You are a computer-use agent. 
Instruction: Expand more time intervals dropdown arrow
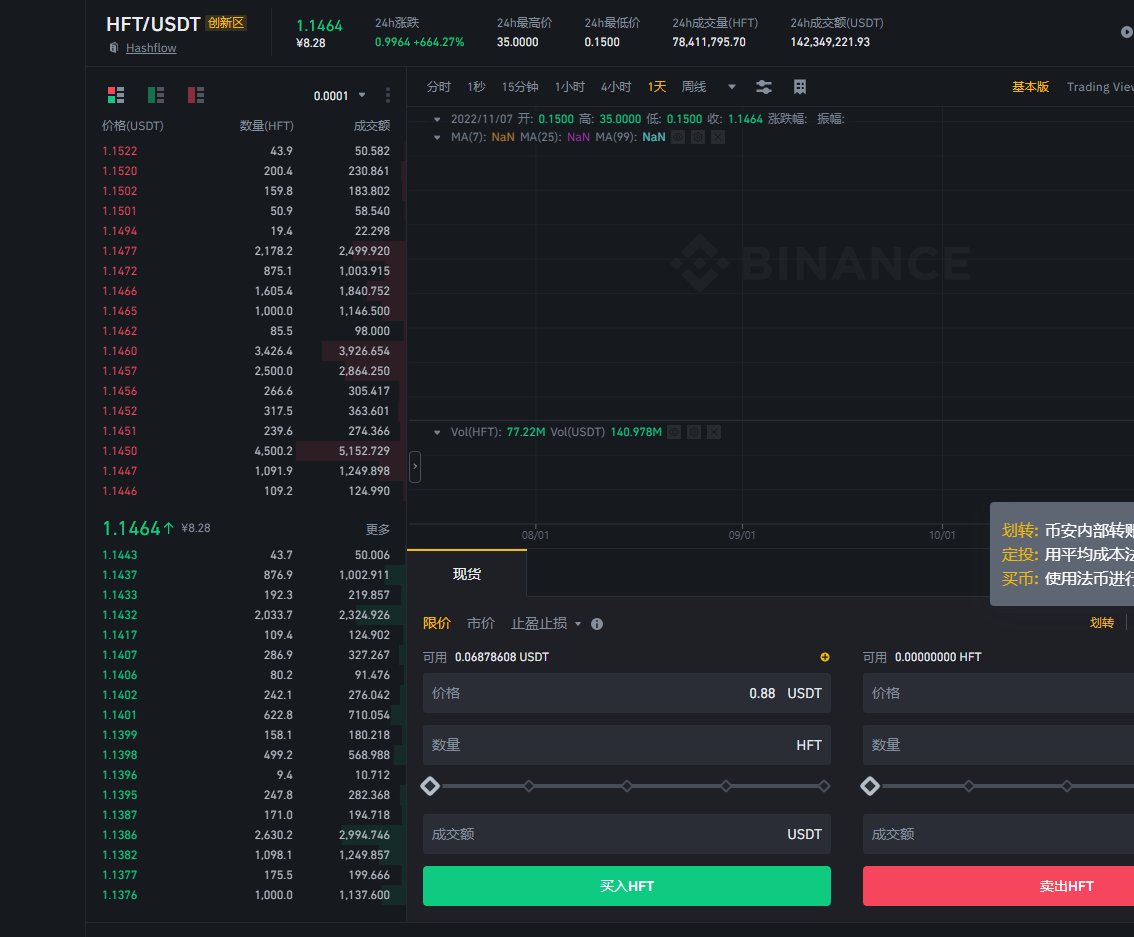[x=732, y=87]
